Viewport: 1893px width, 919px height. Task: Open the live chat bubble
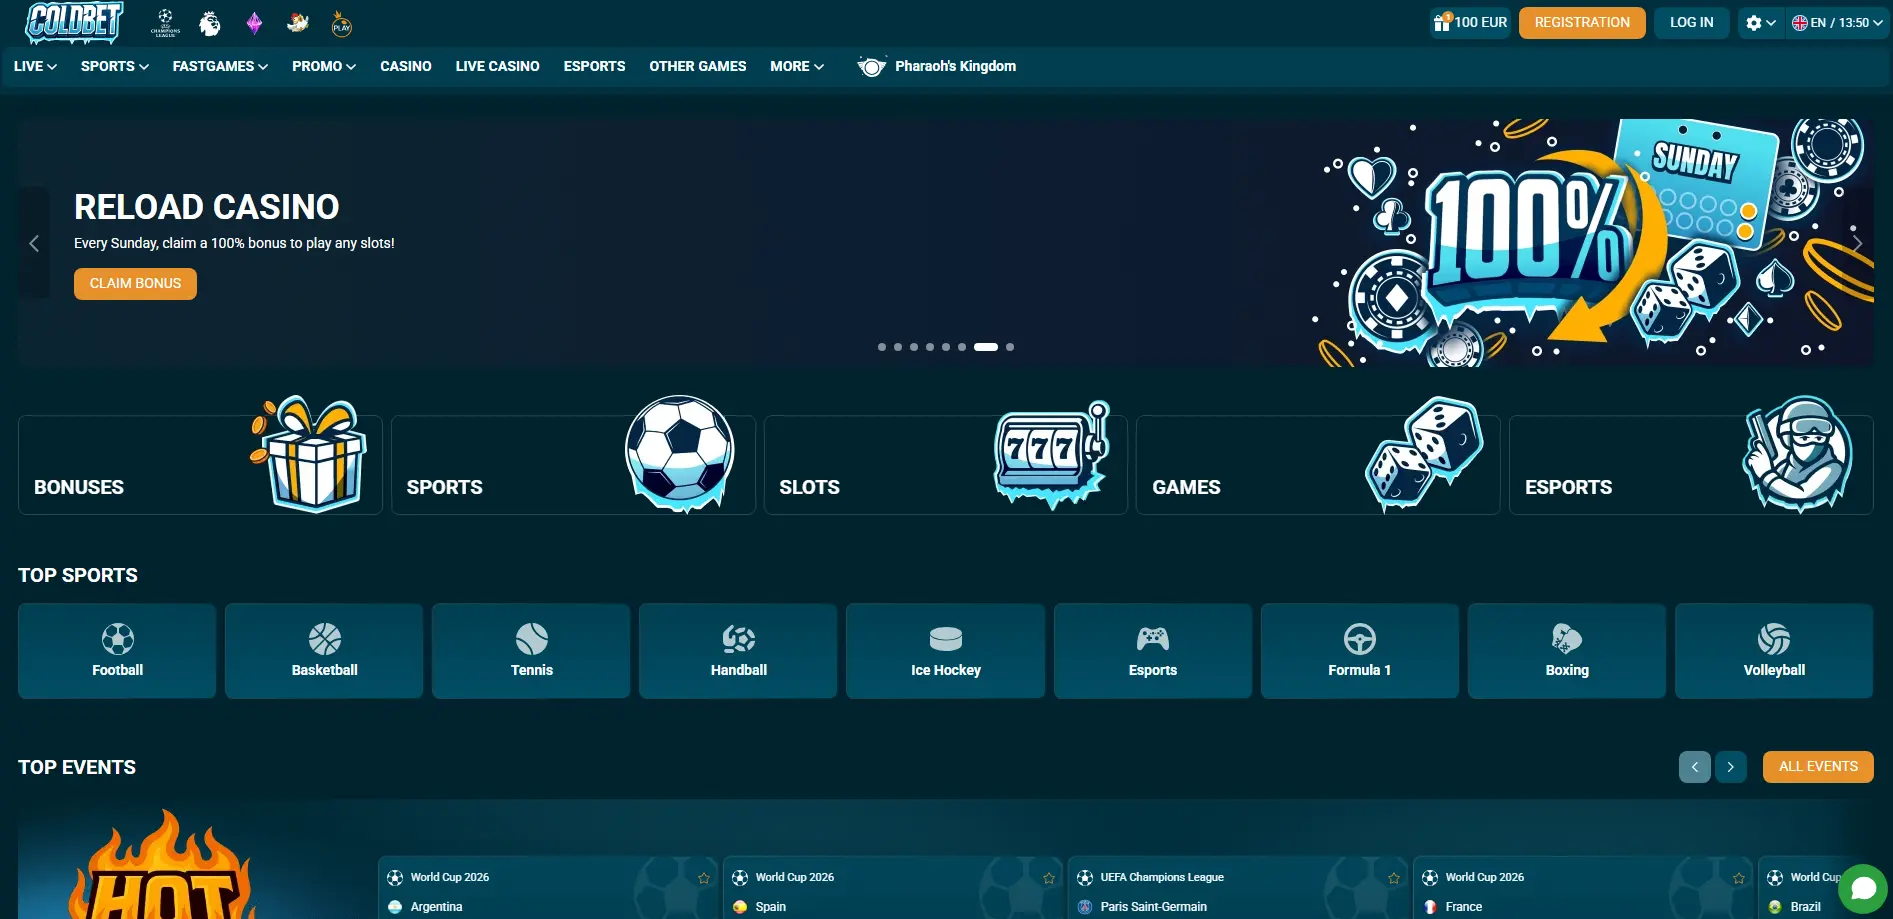(1863, 888)
